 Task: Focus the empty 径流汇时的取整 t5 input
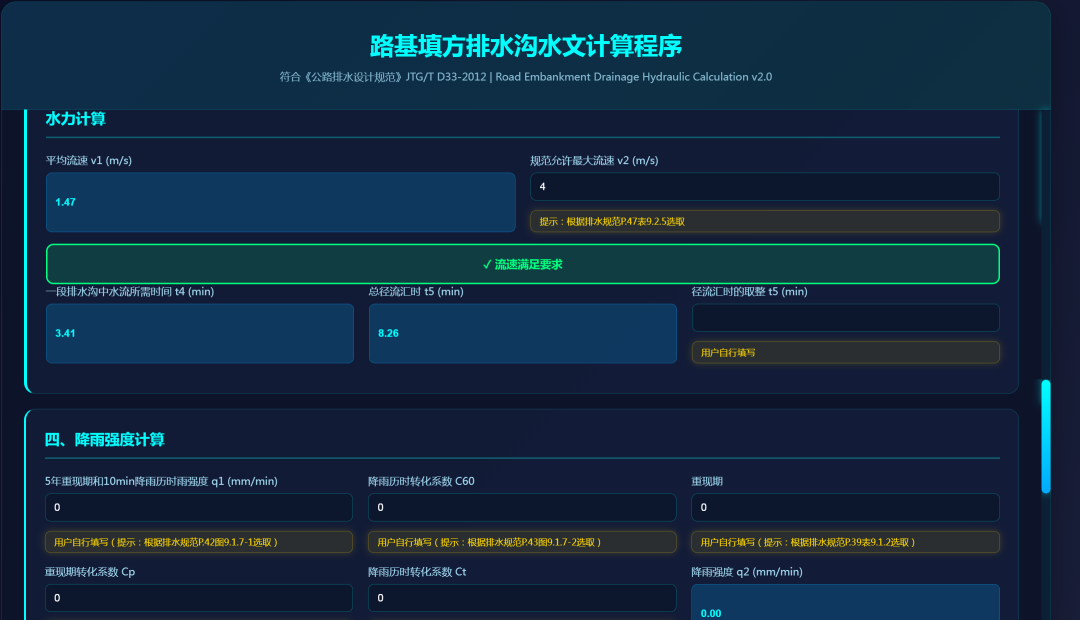click(x=845, y=318)
